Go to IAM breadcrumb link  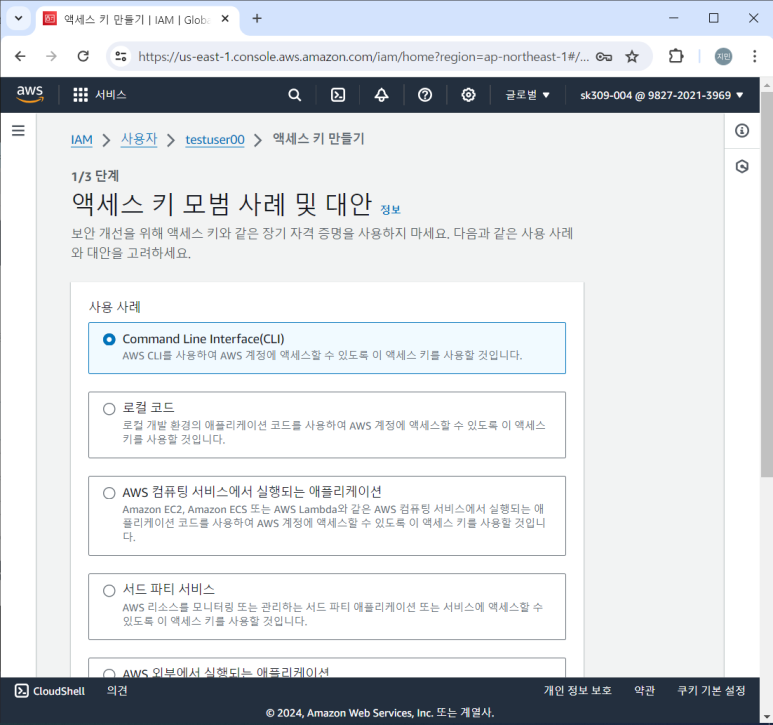81,140
